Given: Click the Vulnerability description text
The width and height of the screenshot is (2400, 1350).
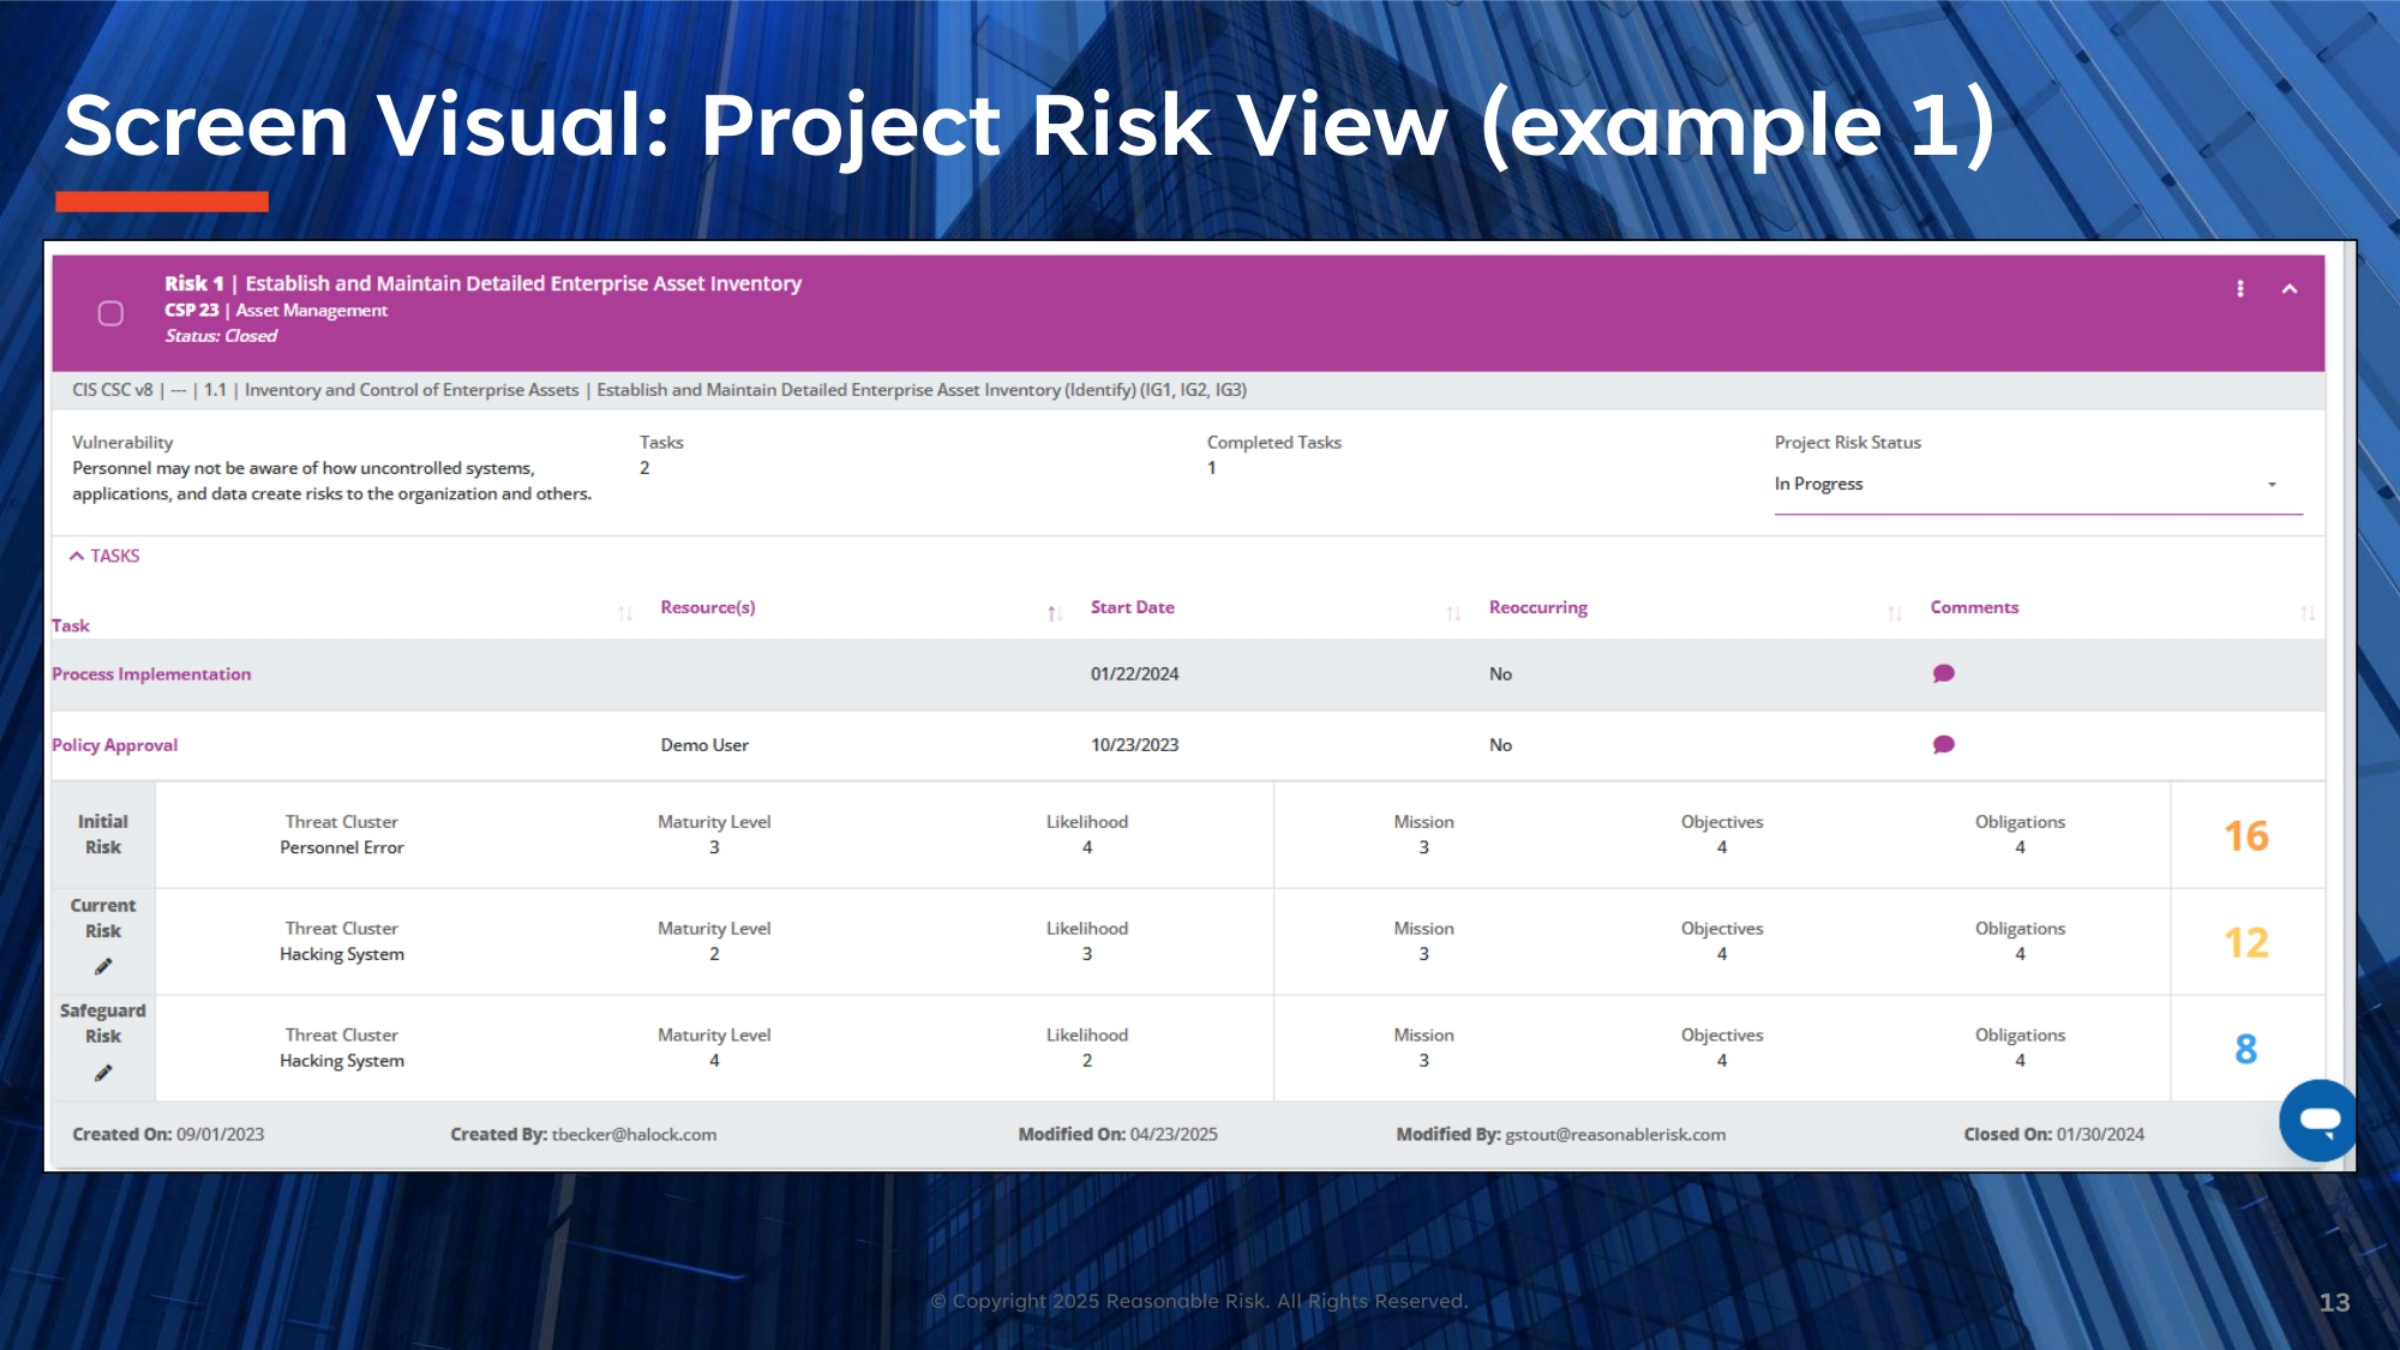Looking at the screenshot, I should click(332, 481).
